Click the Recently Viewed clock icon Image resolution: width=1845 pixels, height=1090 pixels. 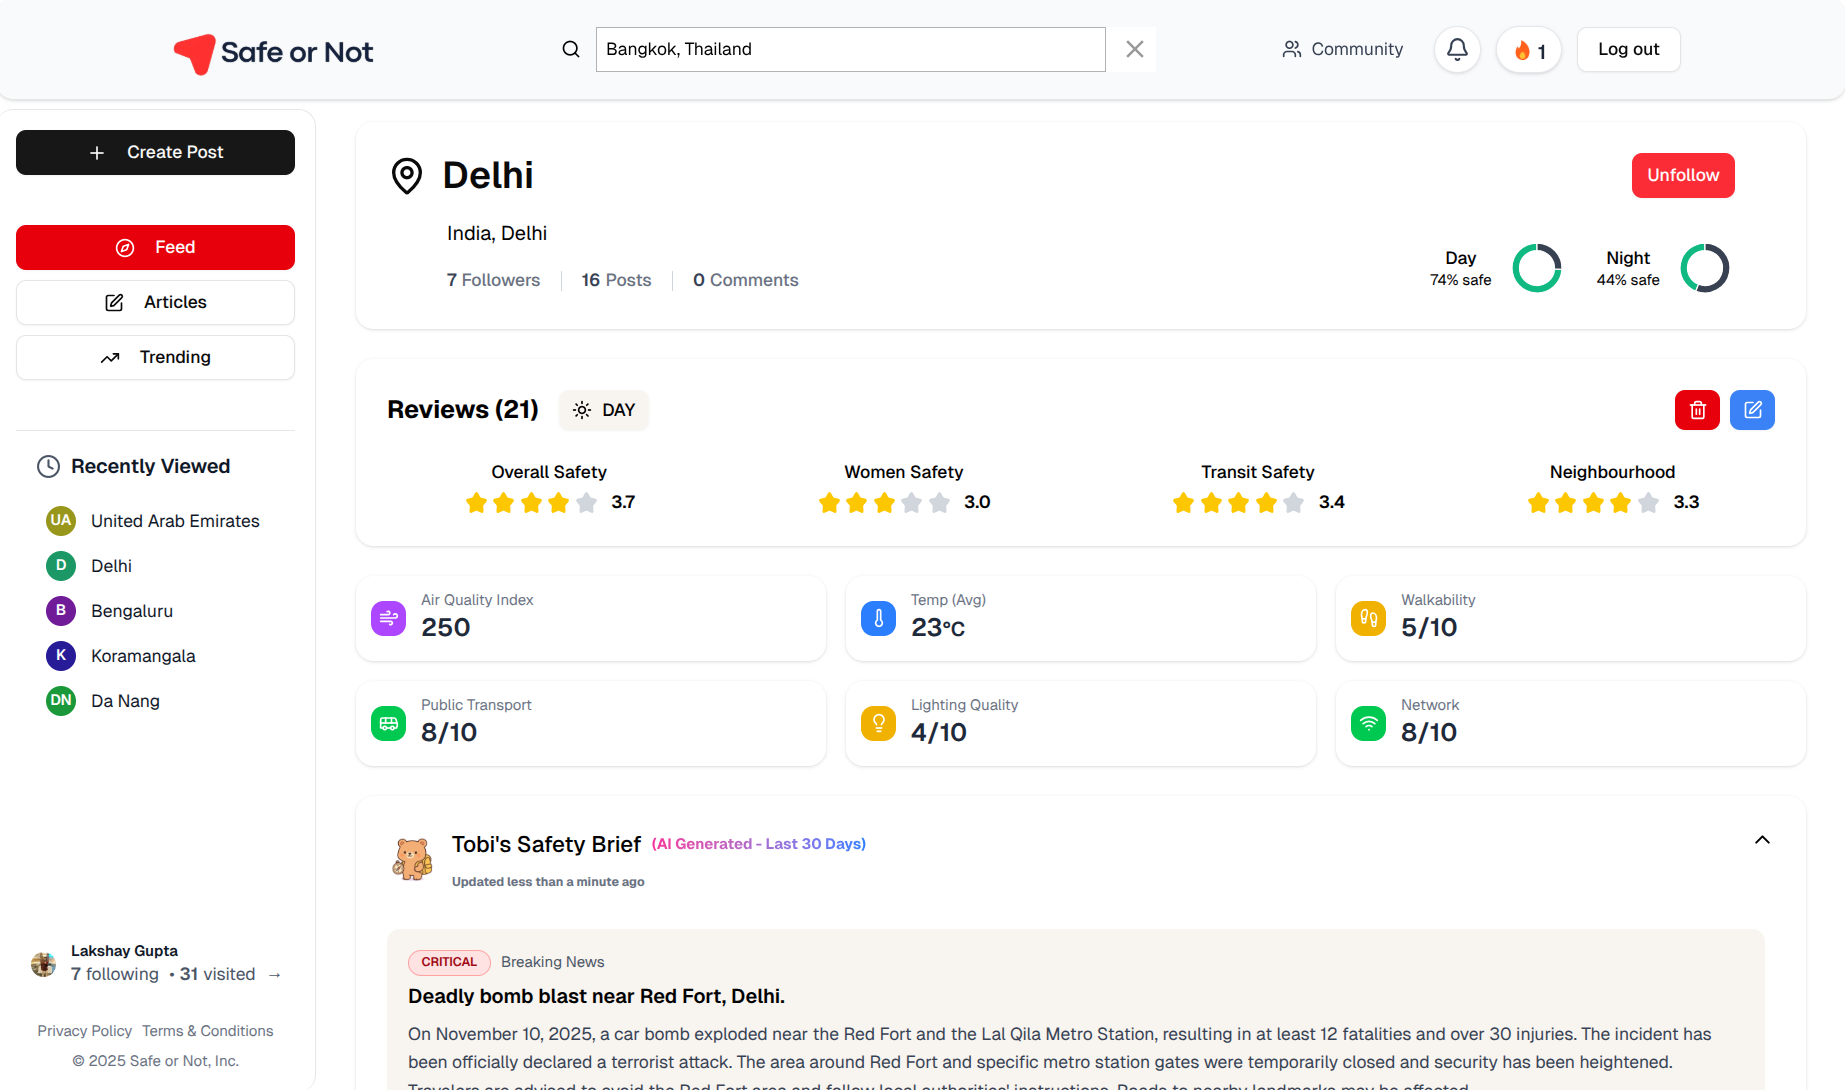click(x=48, y=466)
